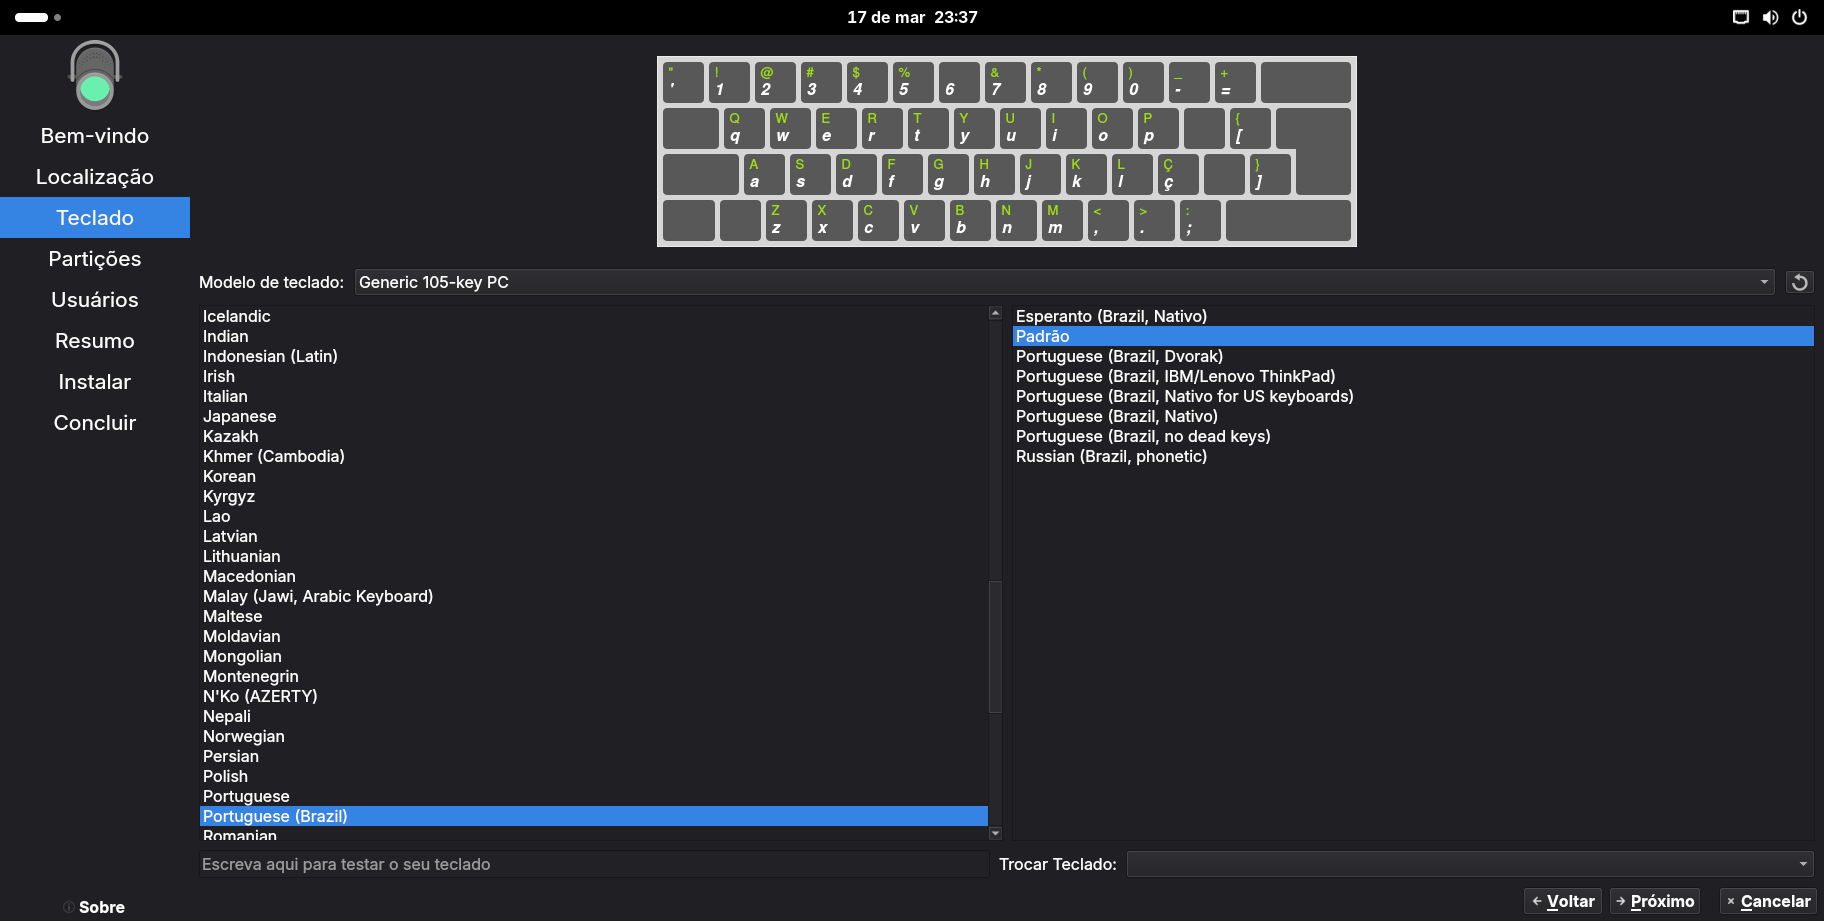This screenshot has height=921, width=1824.
Task: Click the Ç key on keyboard preview
Action: 1176,174
